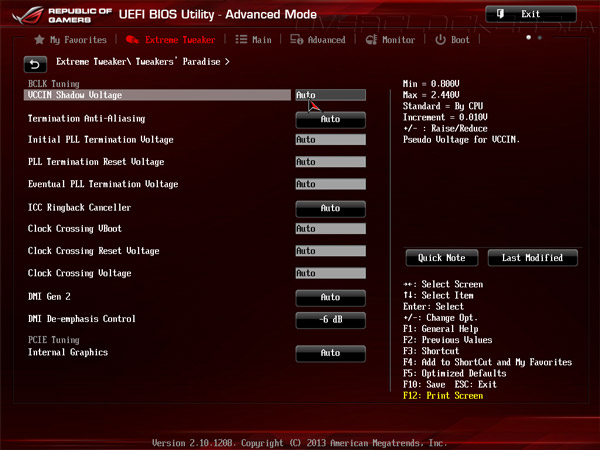Click the Main tab list icon

(x=241, y=39)
